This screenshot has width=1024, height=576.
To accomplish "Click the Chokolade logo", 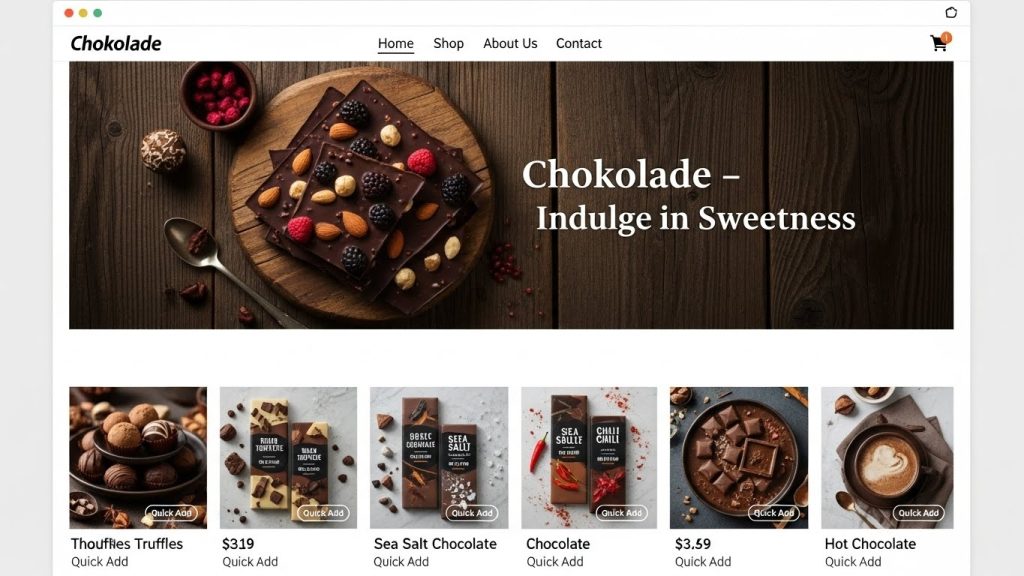I will coord(116,43).
